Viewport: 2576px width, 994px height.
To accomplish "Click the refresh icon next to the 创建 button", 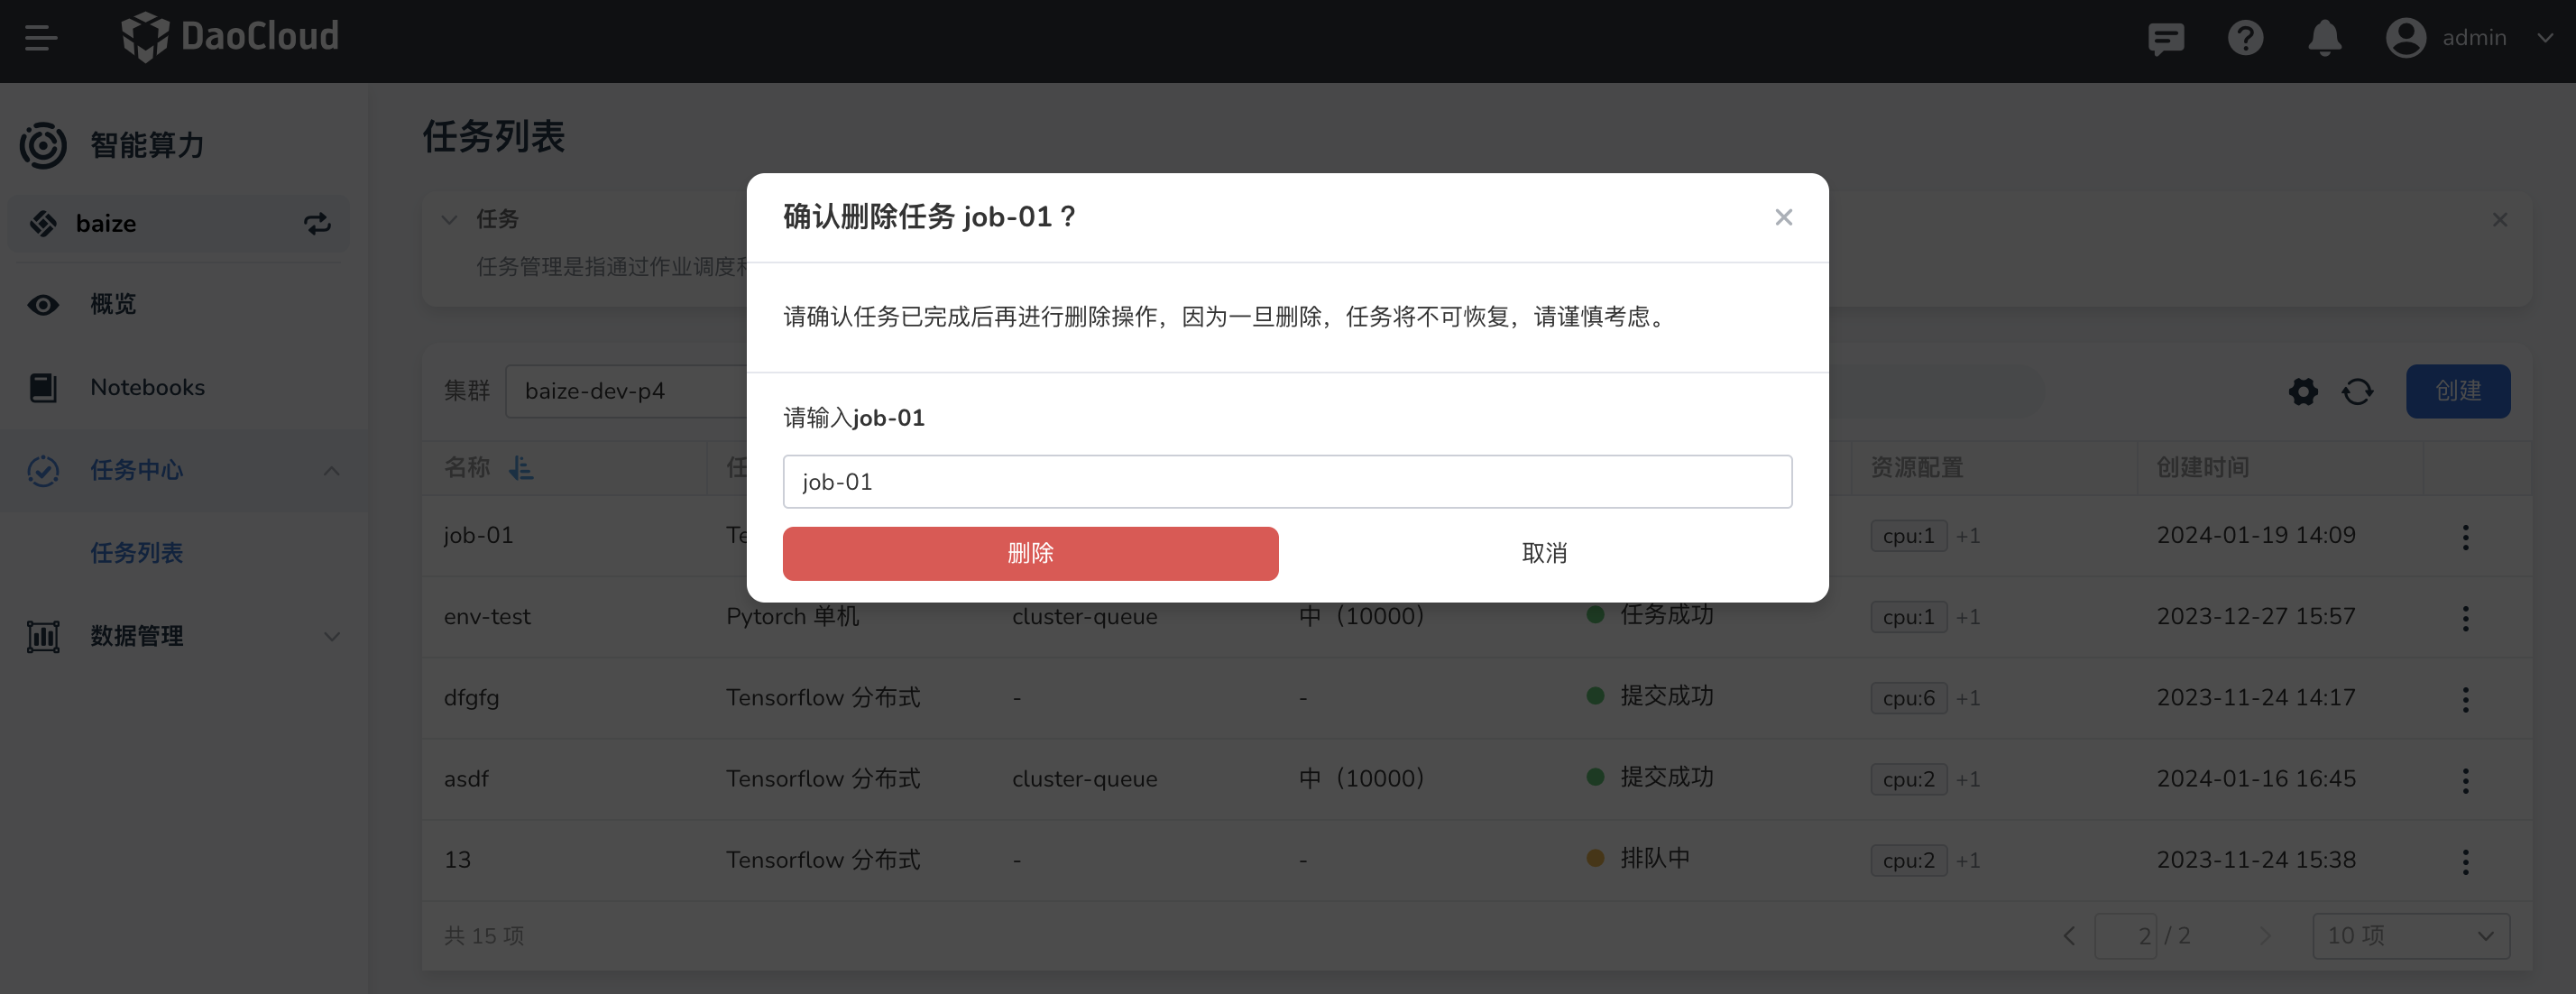I will pyautogui.click(x=2359, y=391).
